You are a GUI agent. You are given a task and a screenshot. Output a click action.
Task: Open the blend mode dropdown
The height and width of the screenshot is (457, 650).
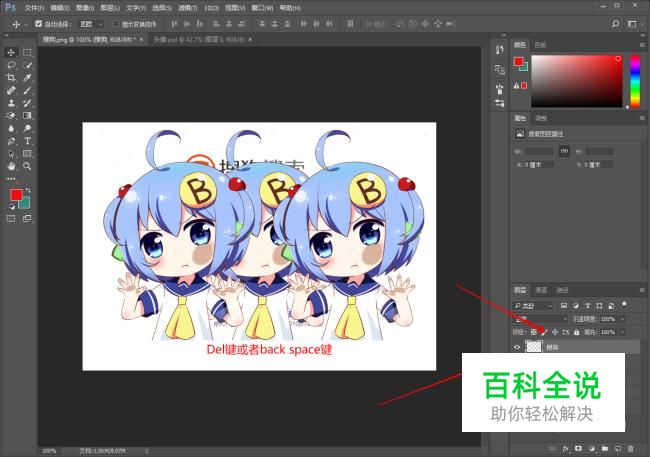coord(541,319)
